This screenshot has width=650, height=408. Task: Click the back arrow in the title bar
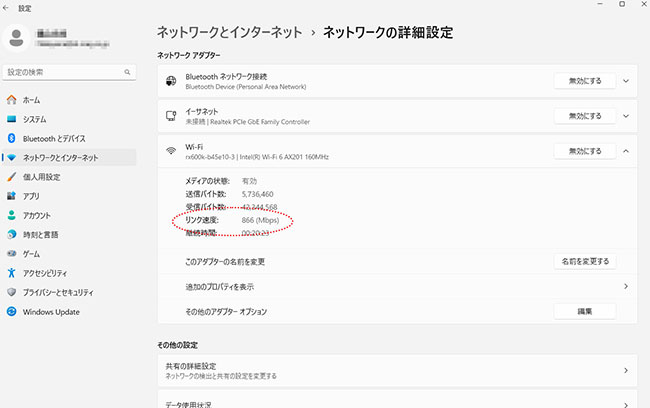pos(7,8)
